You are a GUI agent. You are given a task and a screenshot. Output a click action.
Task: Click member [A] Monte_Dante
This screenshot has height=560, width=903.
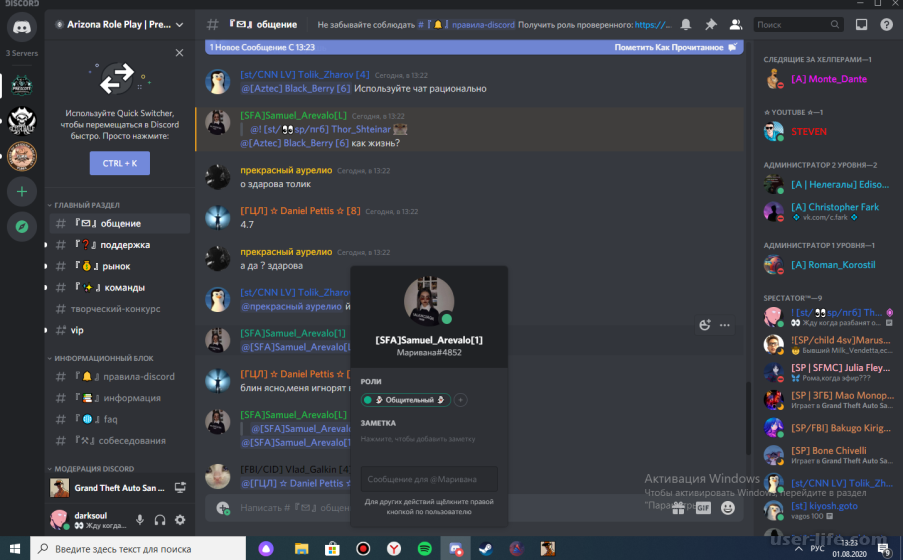pyautogui.click(x=828, y=79)
